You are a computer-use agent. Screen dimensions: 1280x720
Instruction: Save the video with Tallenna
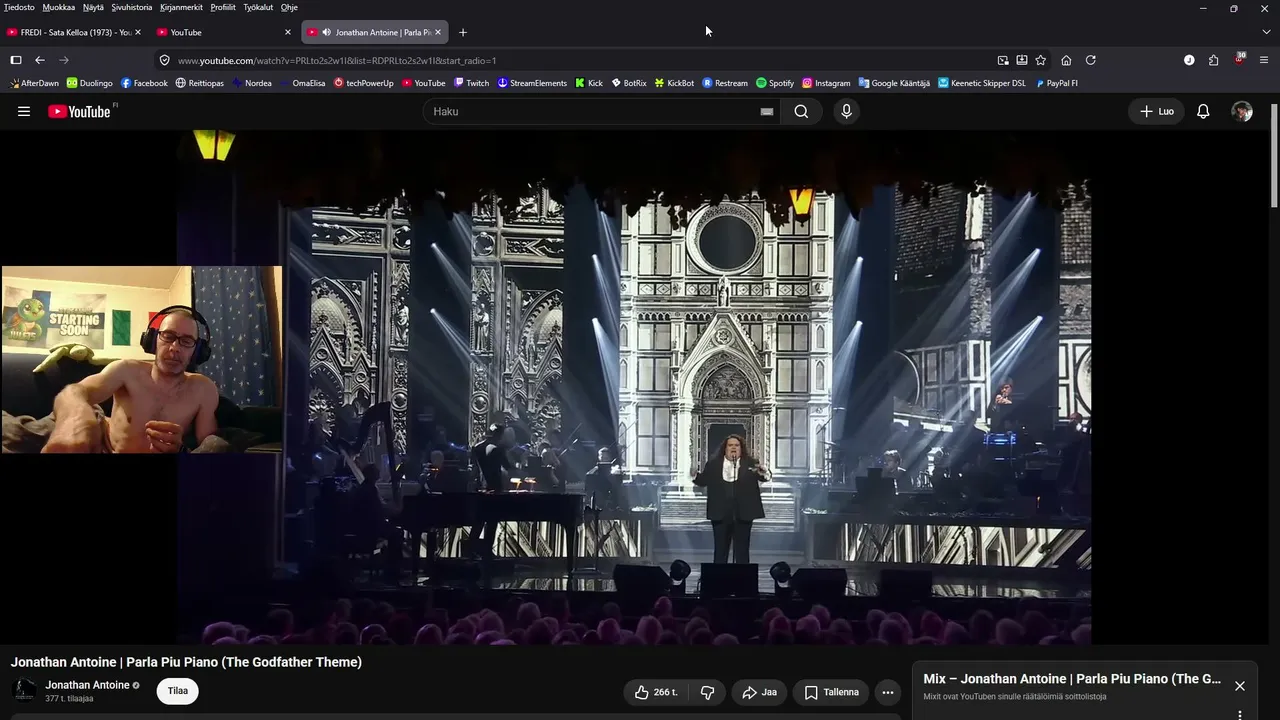(x=832, y=692)
